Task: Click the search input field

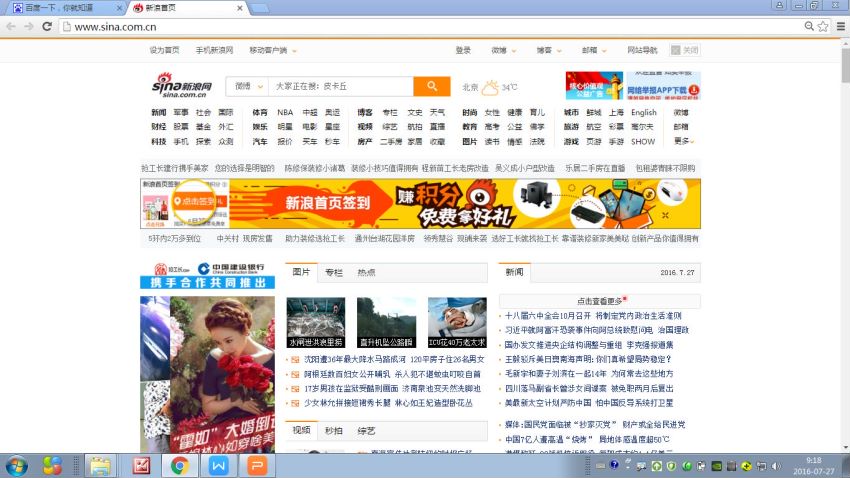Action: click(342, 86)
